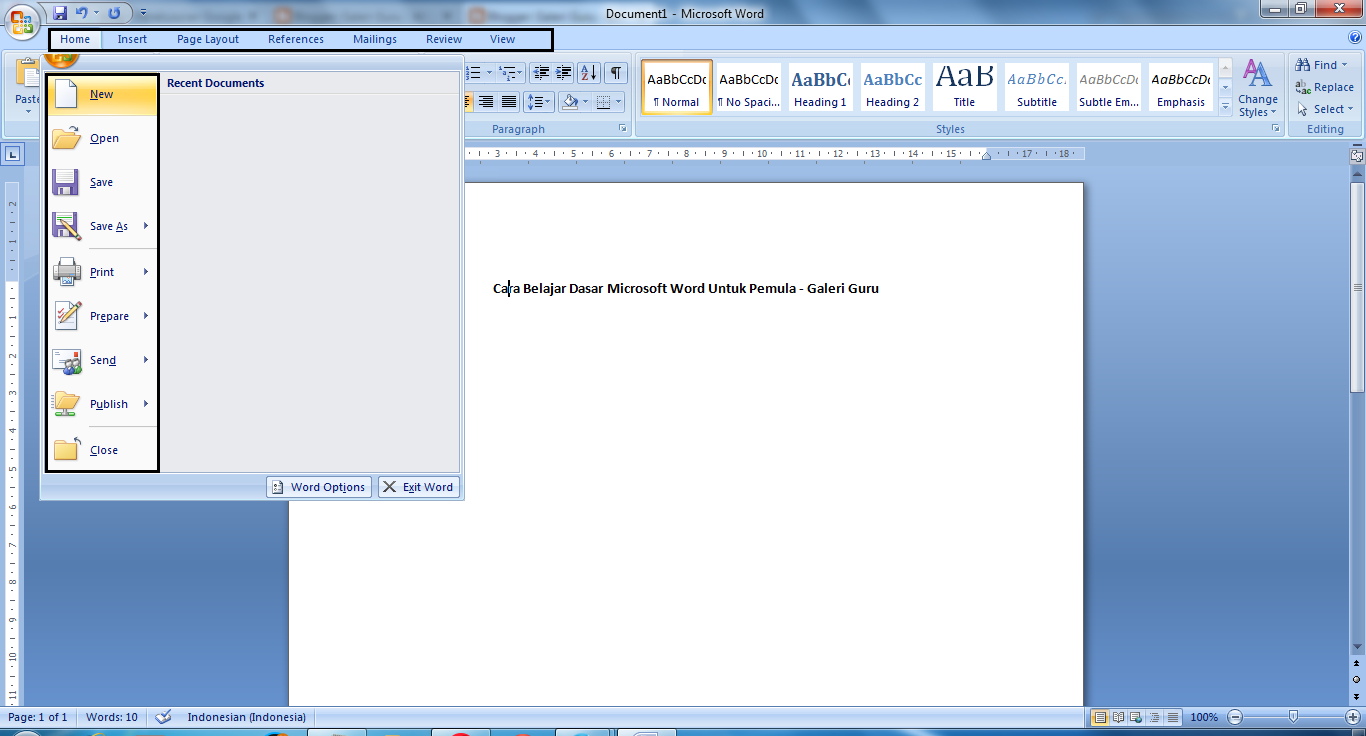The image size is (1366, 736).
Task: Expand the Prepare submenu arrow
Action: [146, 316]
